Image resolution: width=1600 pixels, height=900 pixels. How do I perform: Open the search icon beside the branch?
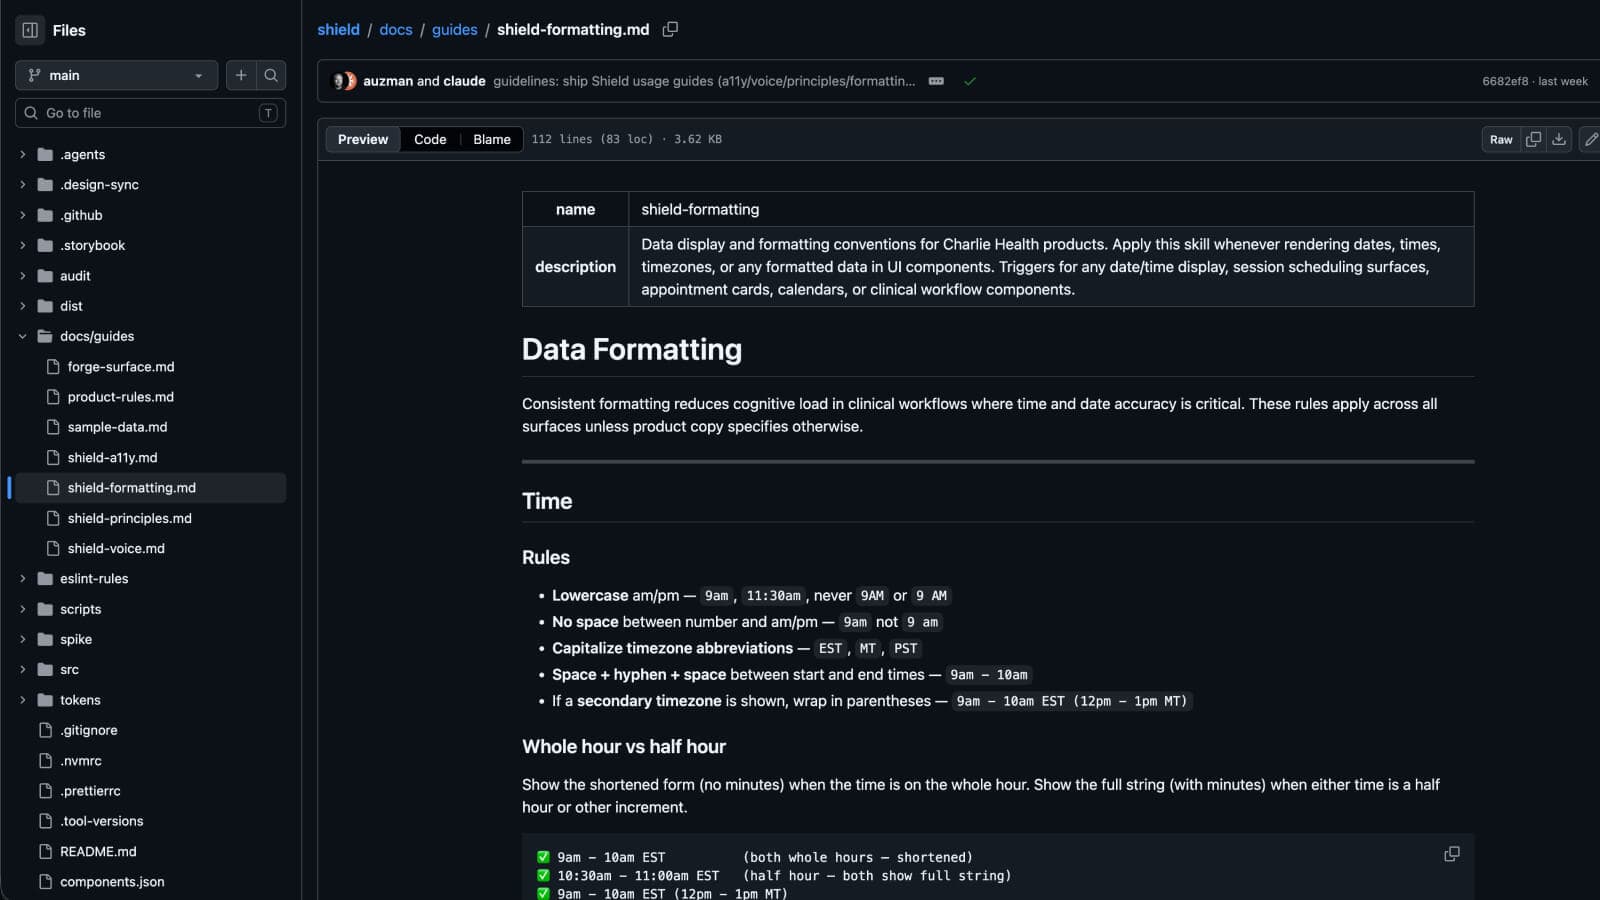click(271, 75)
